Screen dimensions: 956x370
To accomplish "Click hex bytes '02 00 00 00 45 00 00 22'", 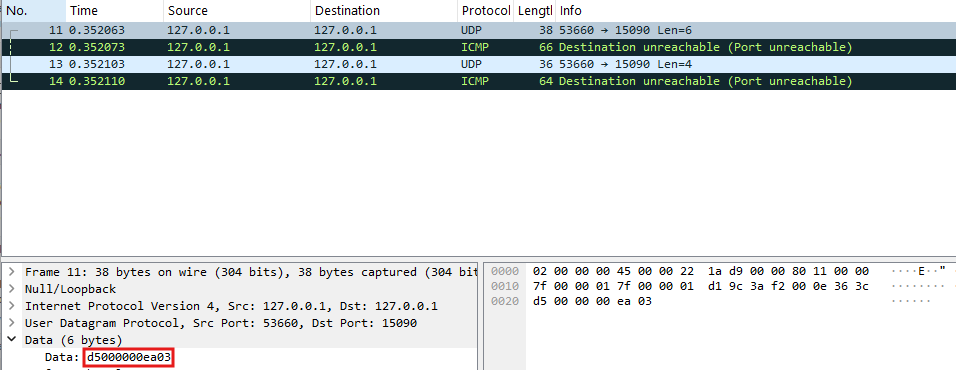I will [x=613, y=271].
